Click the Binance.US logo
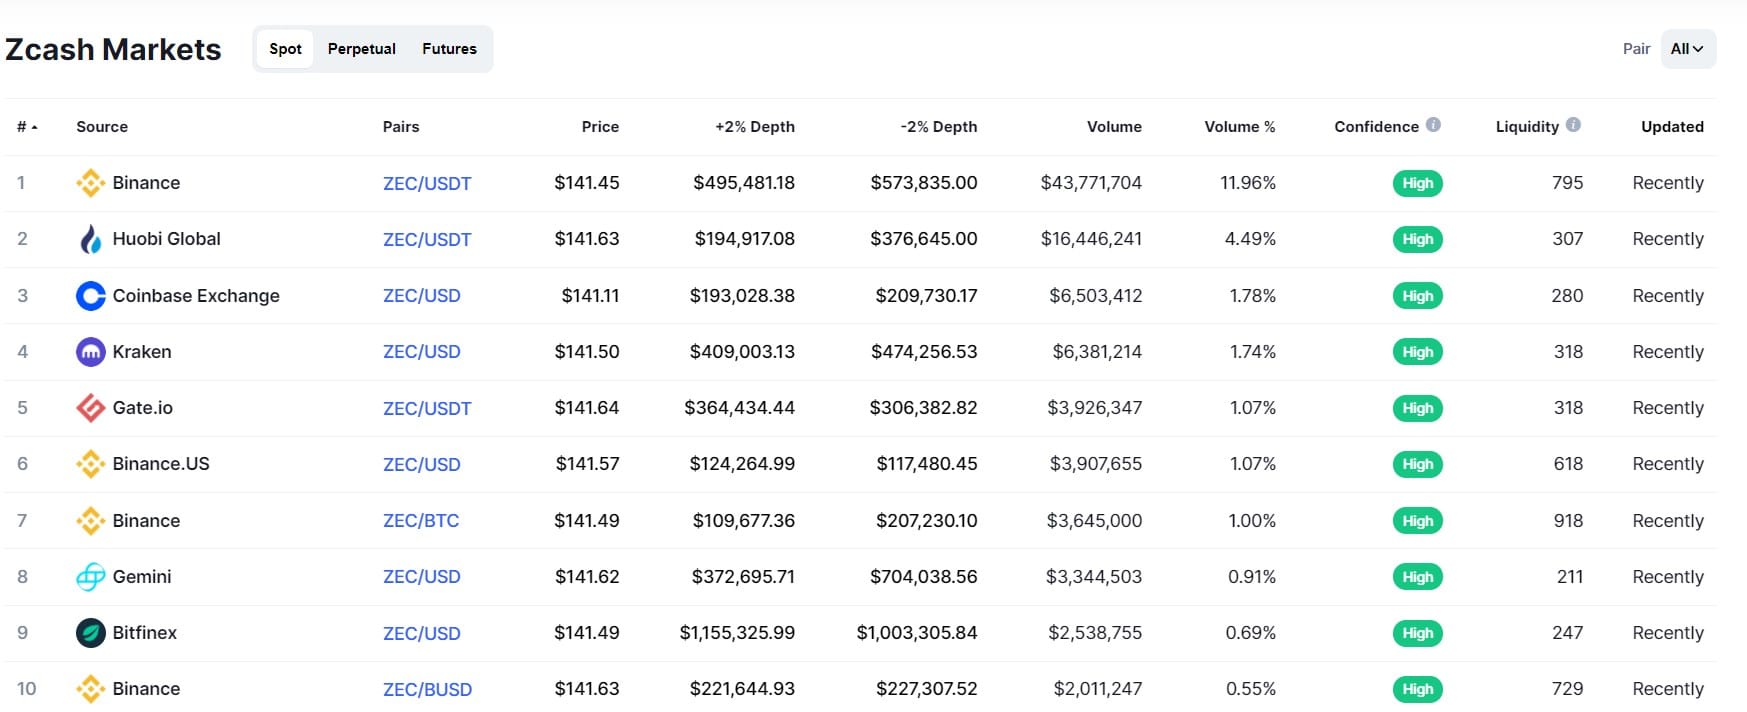This screenshot has height=712, width=1747. [x=91, y=464]
